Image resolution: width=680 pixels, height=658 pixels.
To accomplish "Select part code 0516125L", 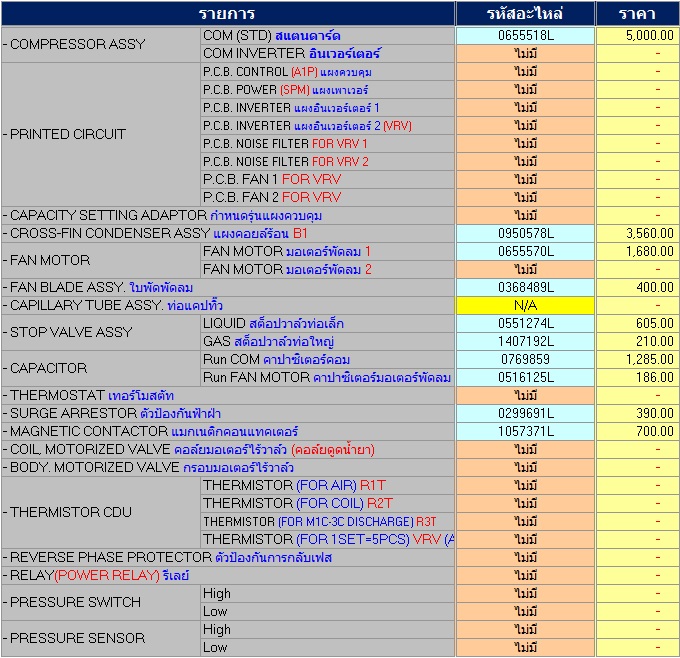I will pos(525,378).
